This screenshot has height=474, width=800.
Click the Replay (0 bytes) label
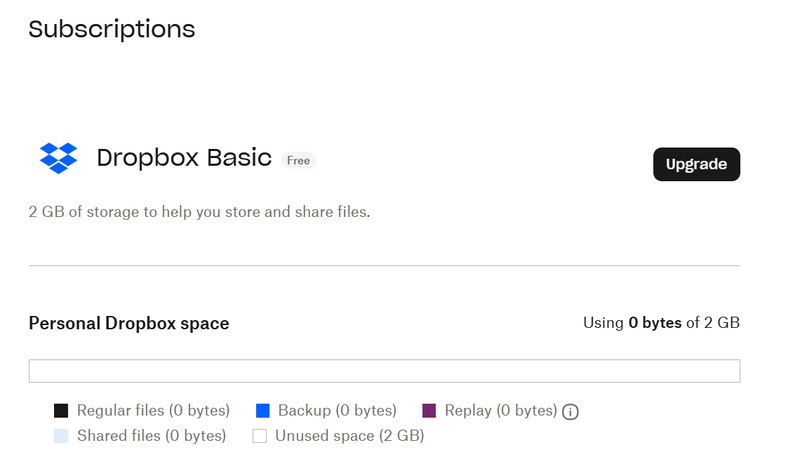point(501,411)
